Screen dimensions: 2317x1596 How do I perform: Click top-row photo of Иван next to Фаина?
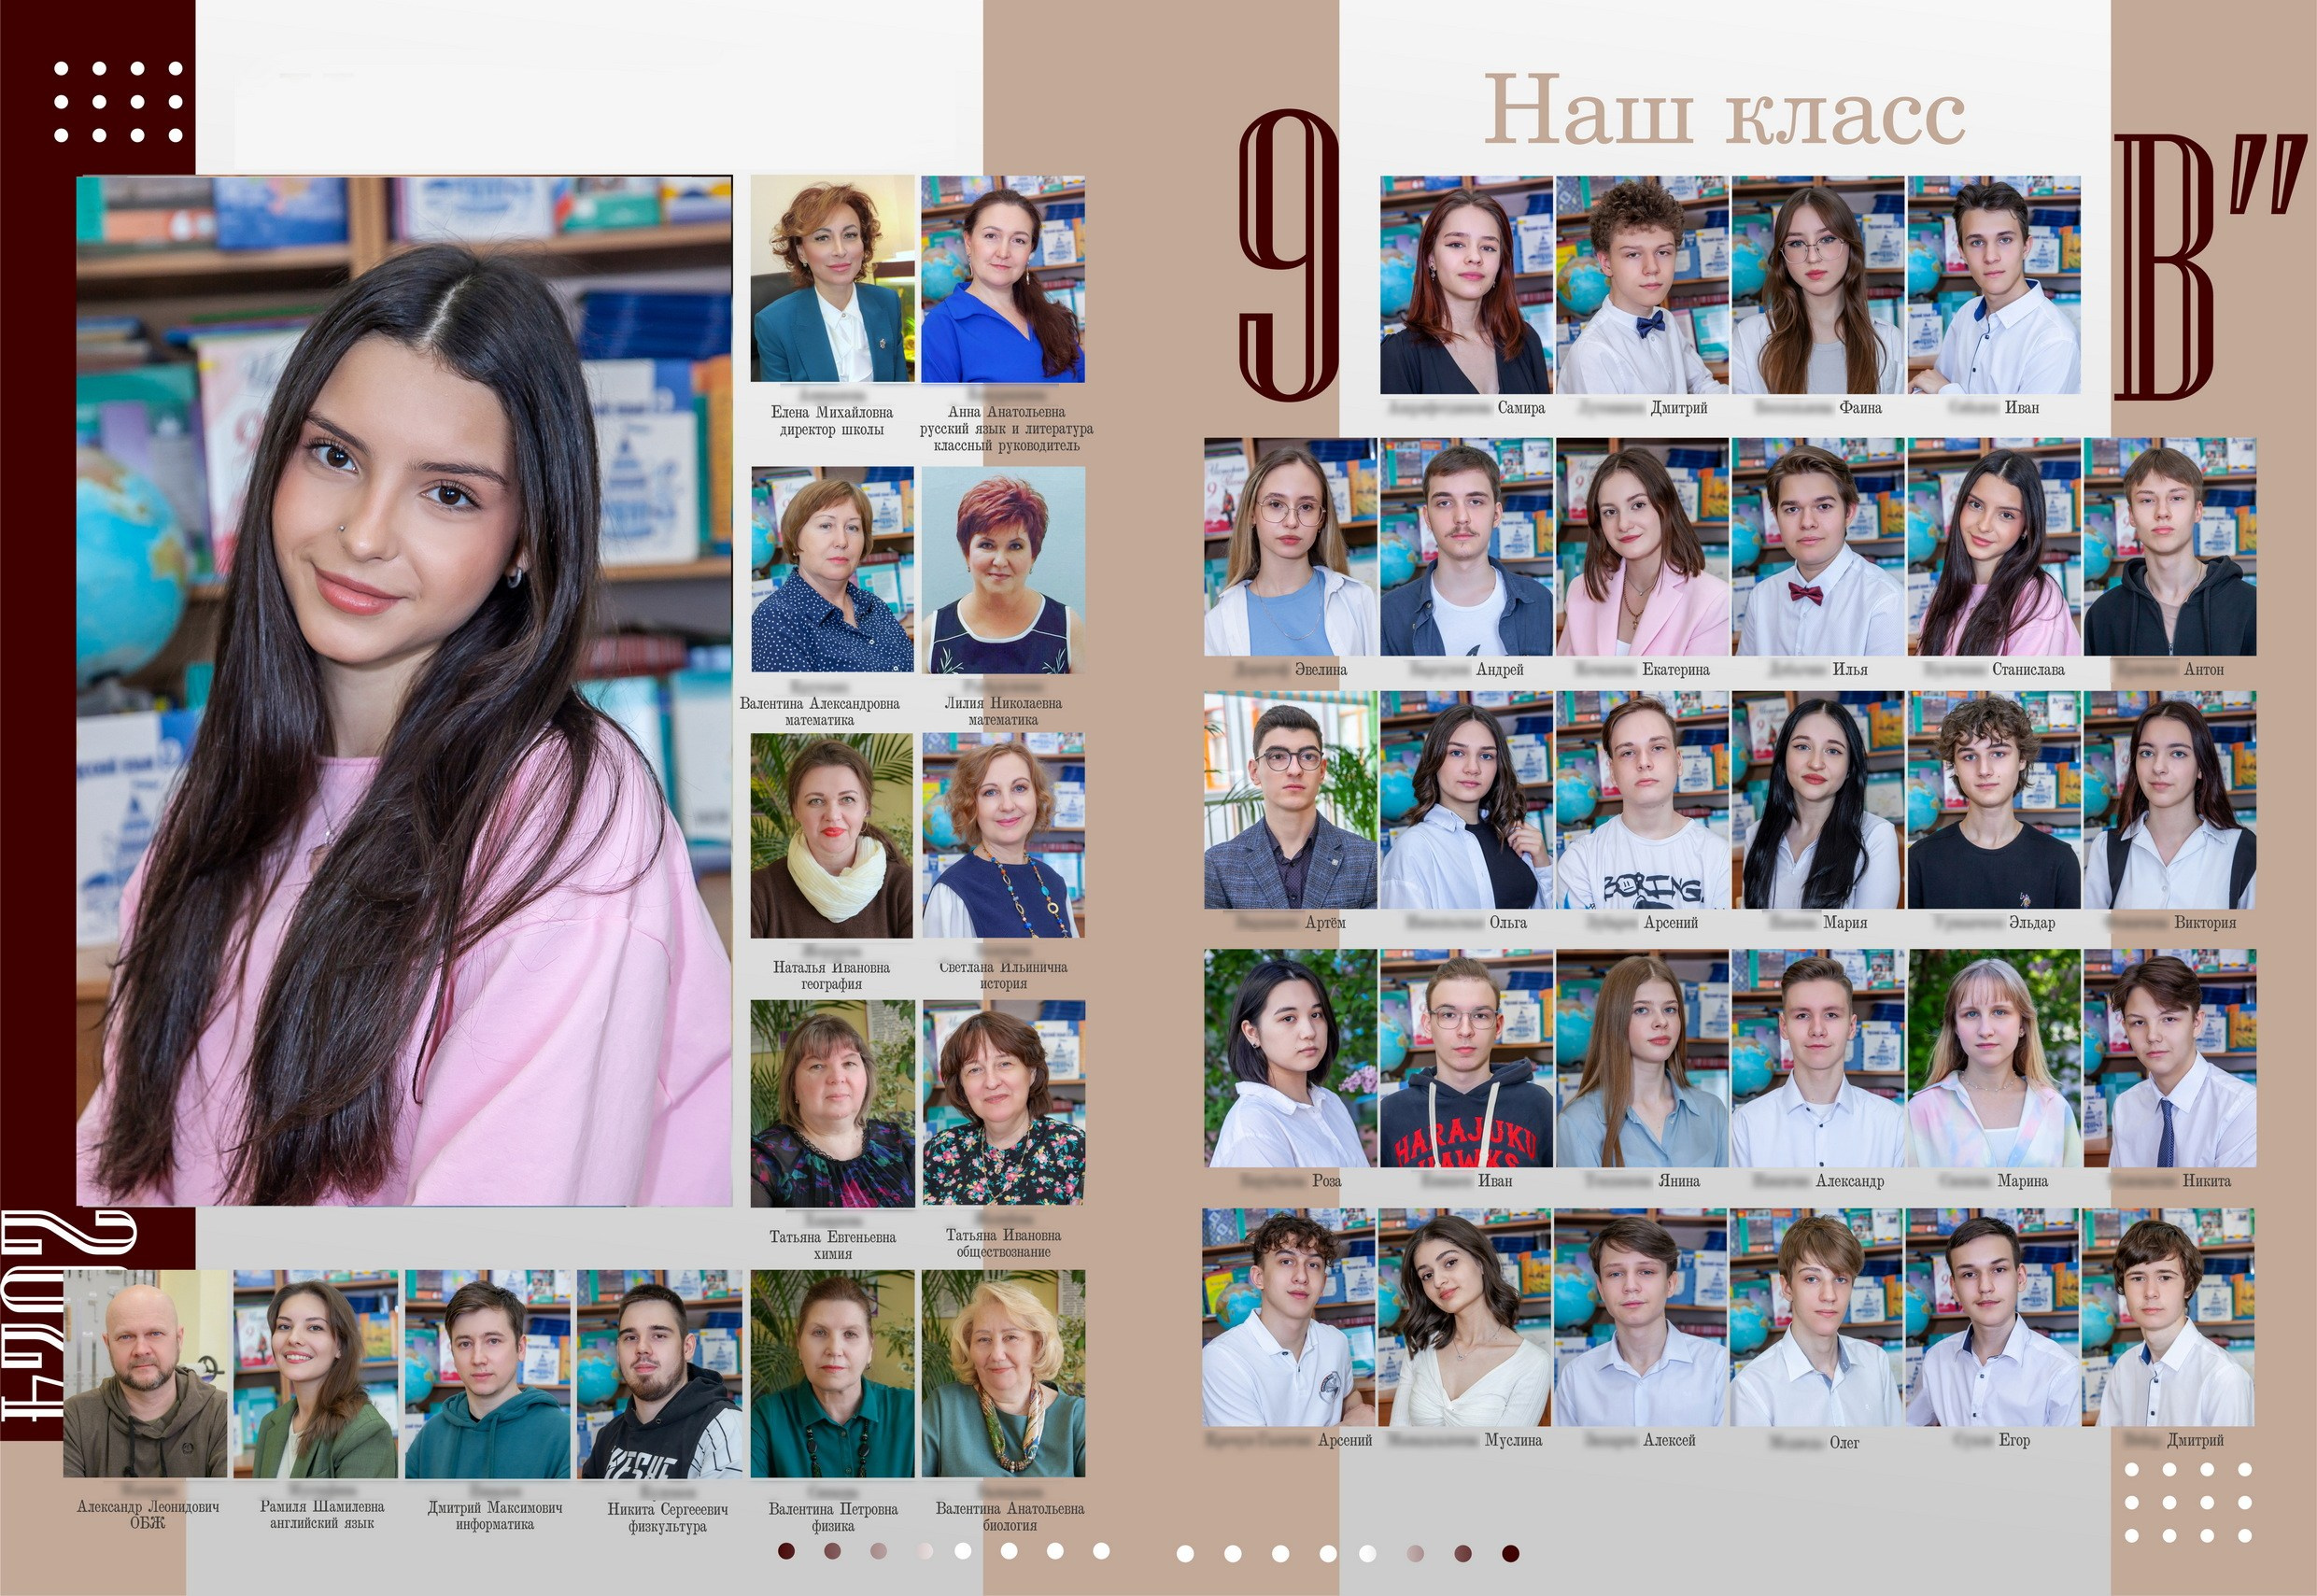point(1994,285)
